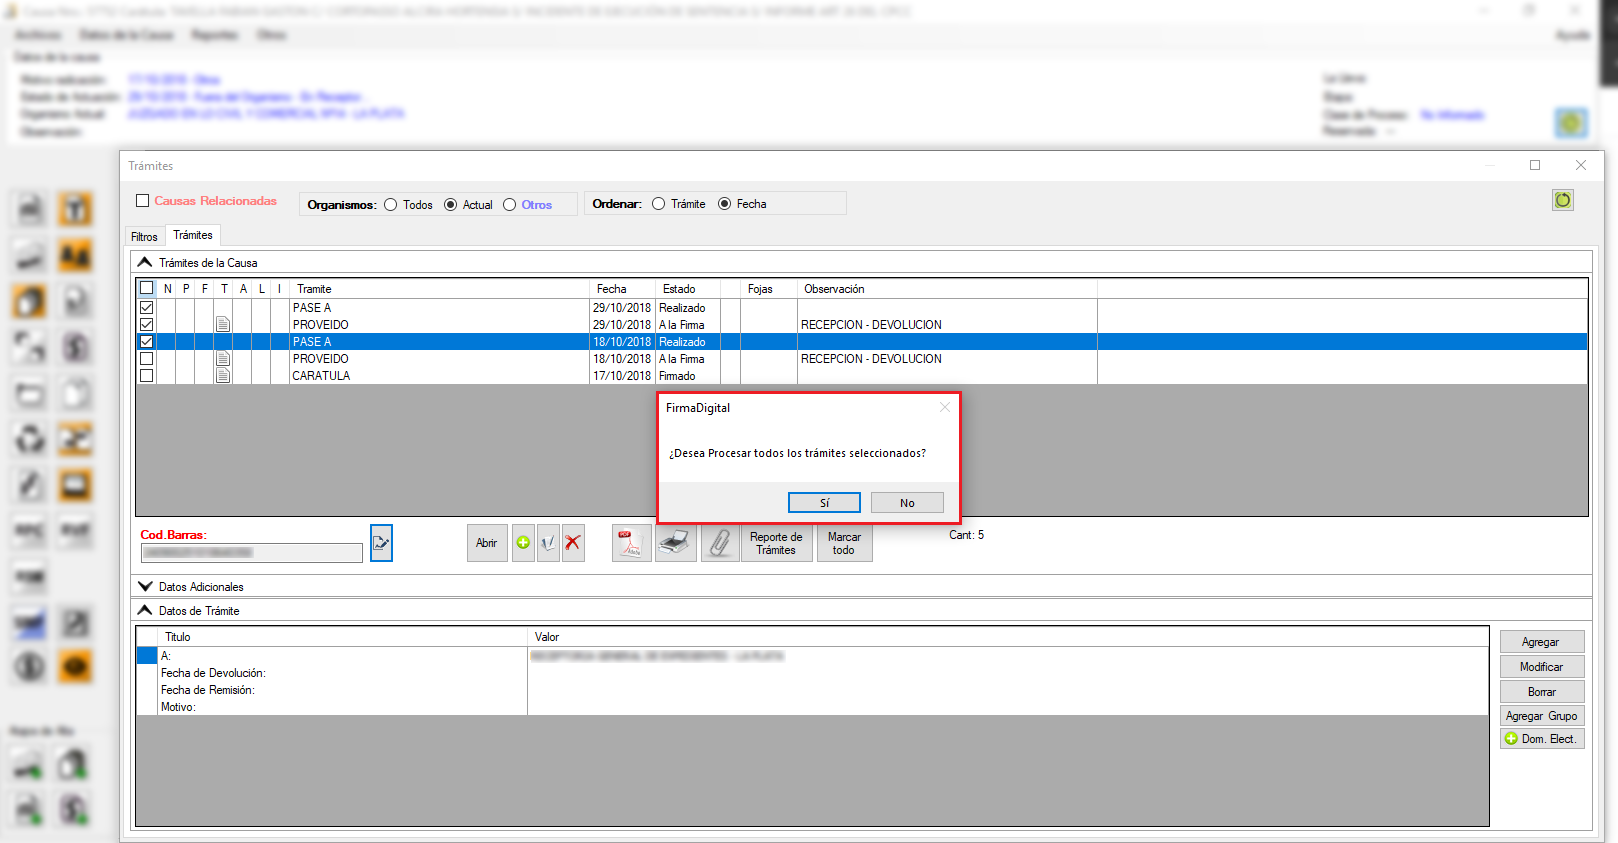Confirm processing by clicking Sí

(824, 503)
